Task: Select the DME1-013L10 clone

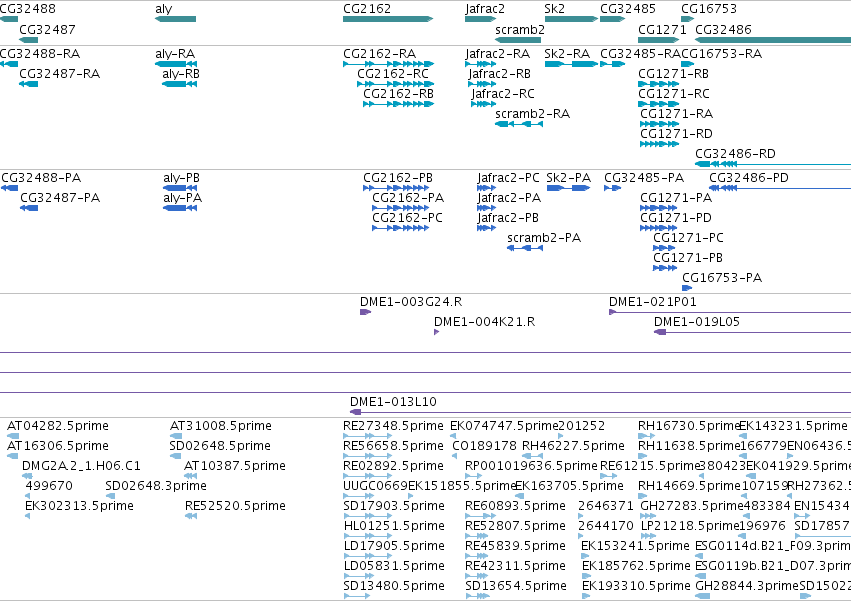Action: (600, 413)
